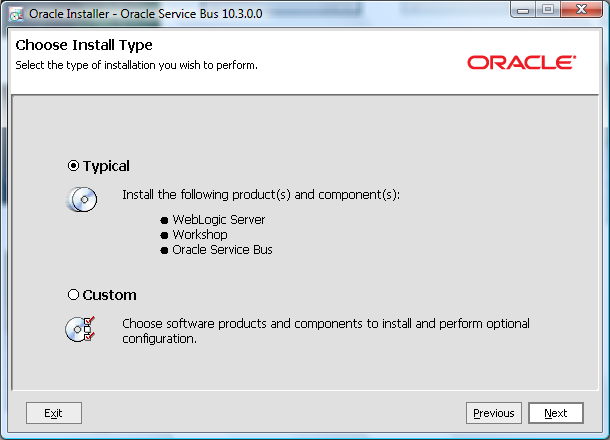
Task: Exit the installer with Exit button
Action: click(54, 413)
